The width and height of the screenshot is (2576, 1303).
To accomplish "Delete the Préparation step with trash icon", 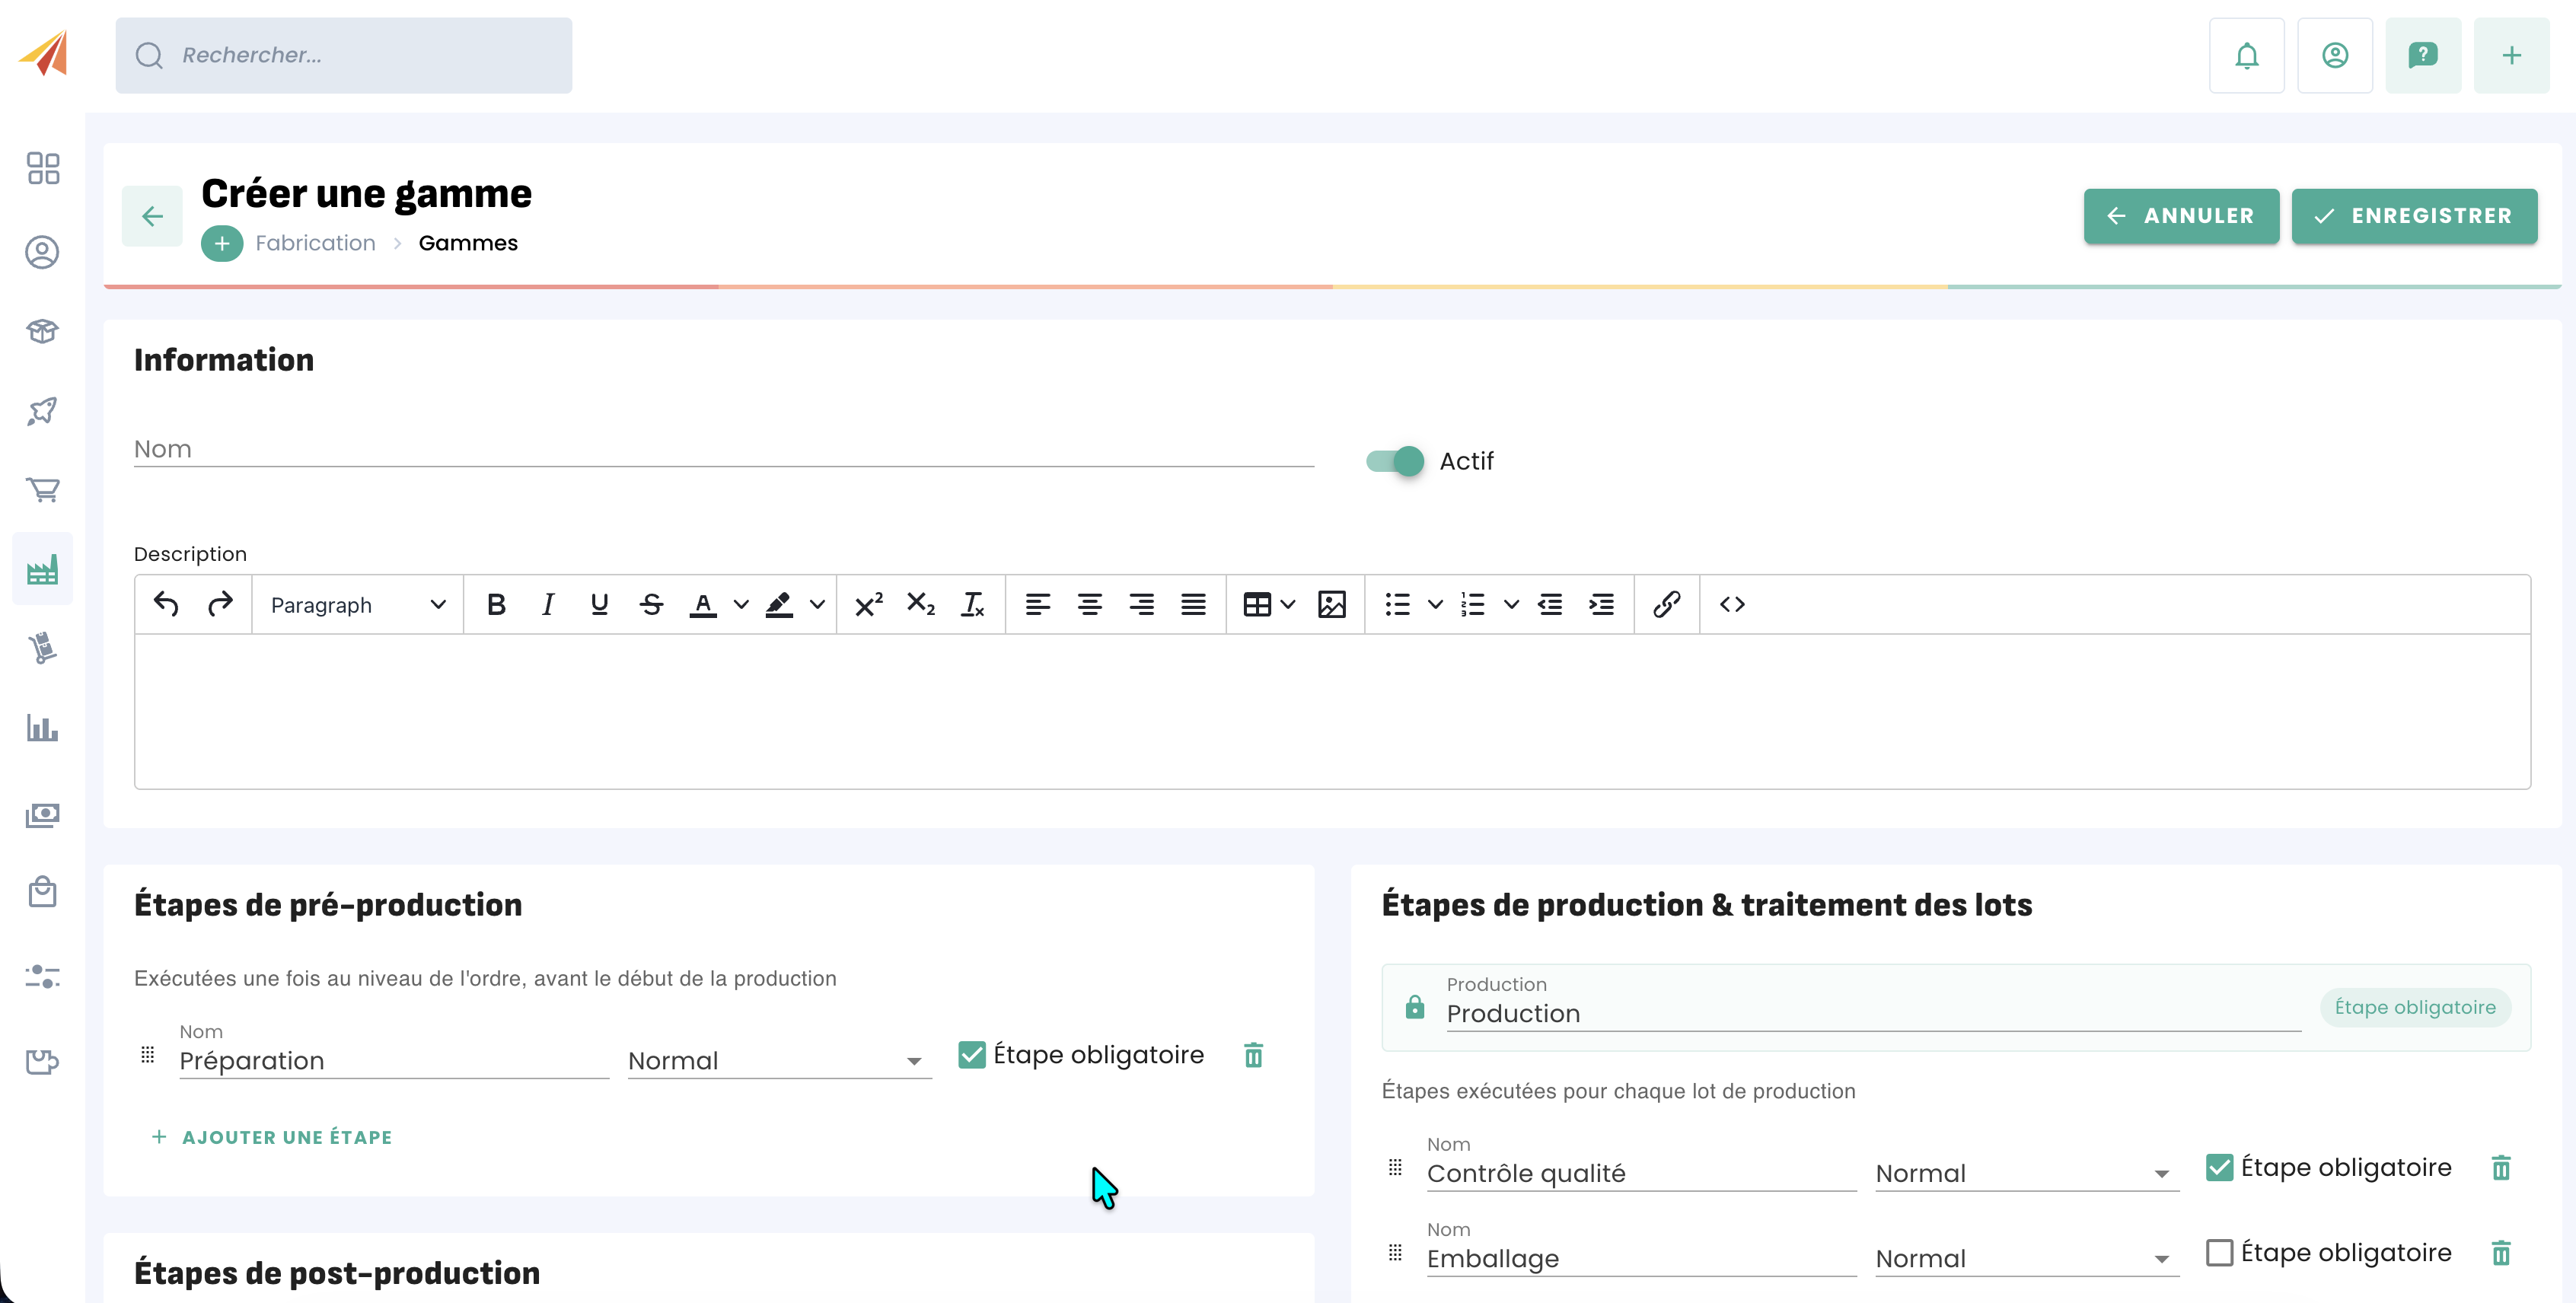I will coord(1253,1055).
